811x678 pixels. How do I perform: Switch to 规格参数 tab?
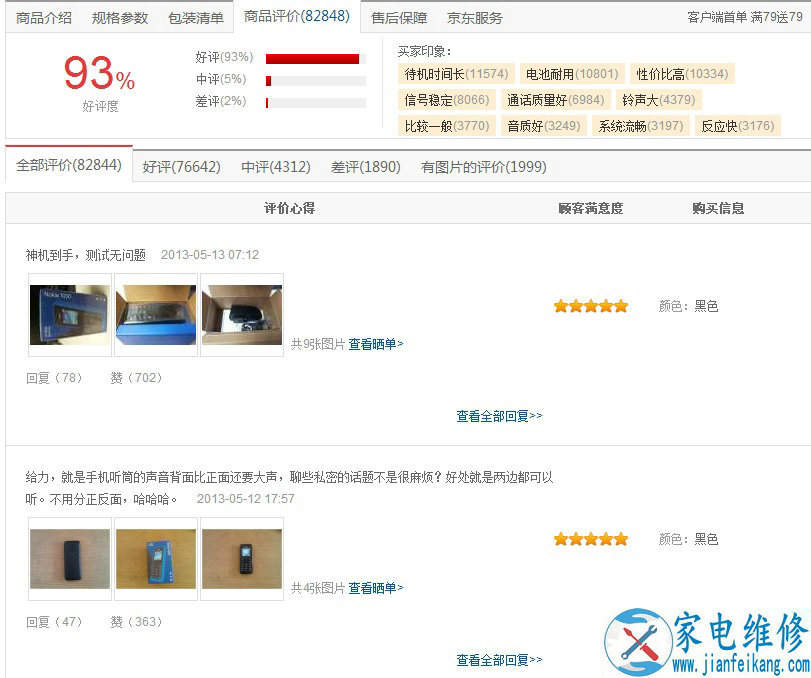point(120,18)
